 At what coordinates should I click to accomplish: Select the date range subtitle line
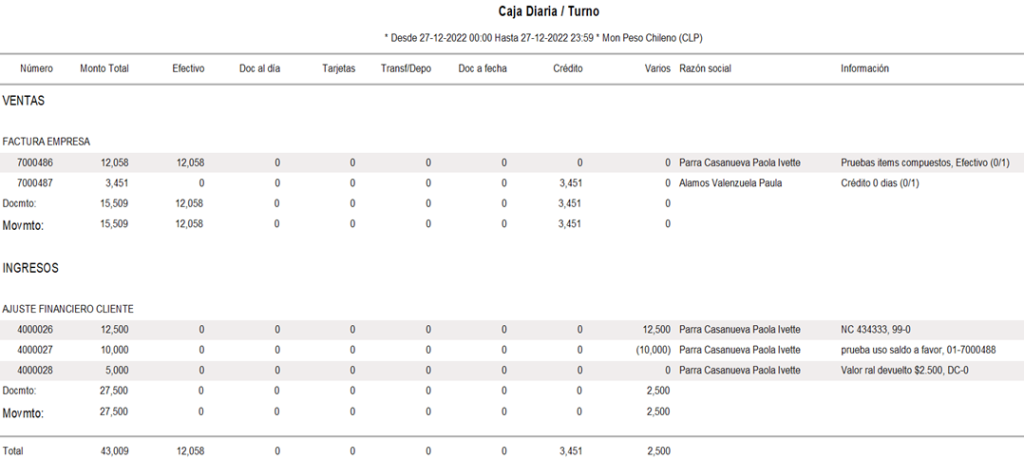tap(543, 39)
